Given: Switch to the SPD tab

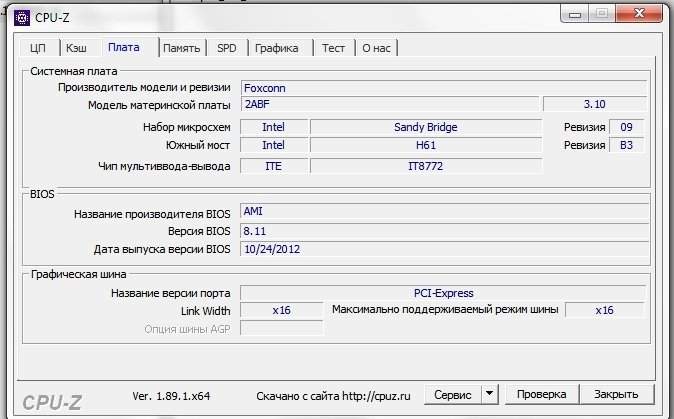Looking at the screenshot, I should [x=227, y=48].
